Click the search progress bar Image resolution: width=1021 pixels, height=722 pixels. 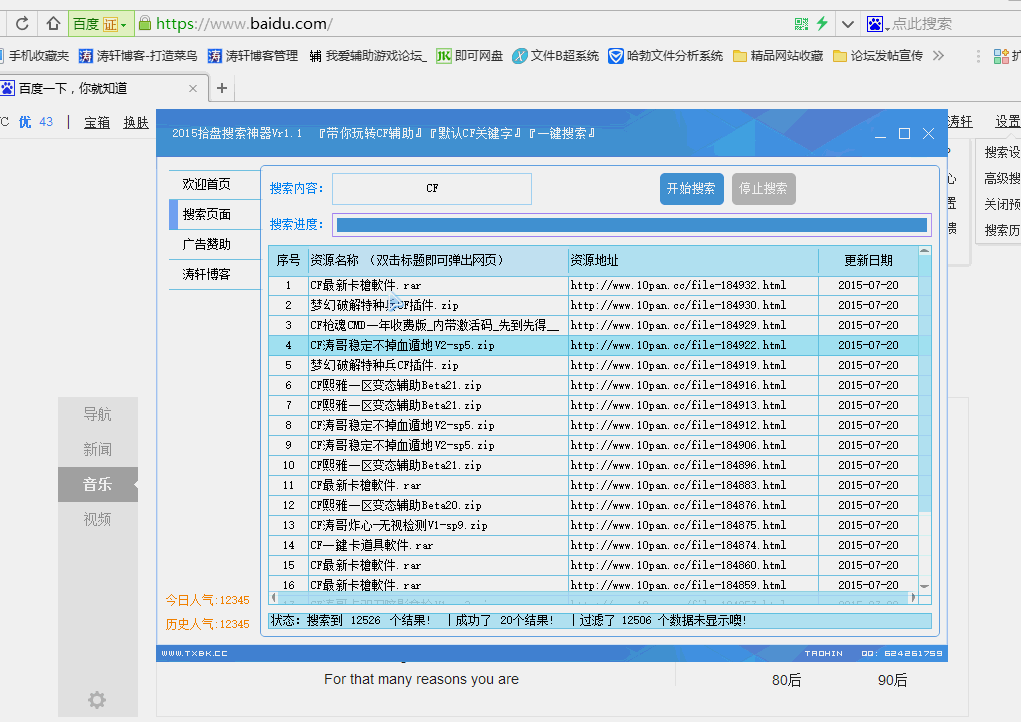click(631, 225)
